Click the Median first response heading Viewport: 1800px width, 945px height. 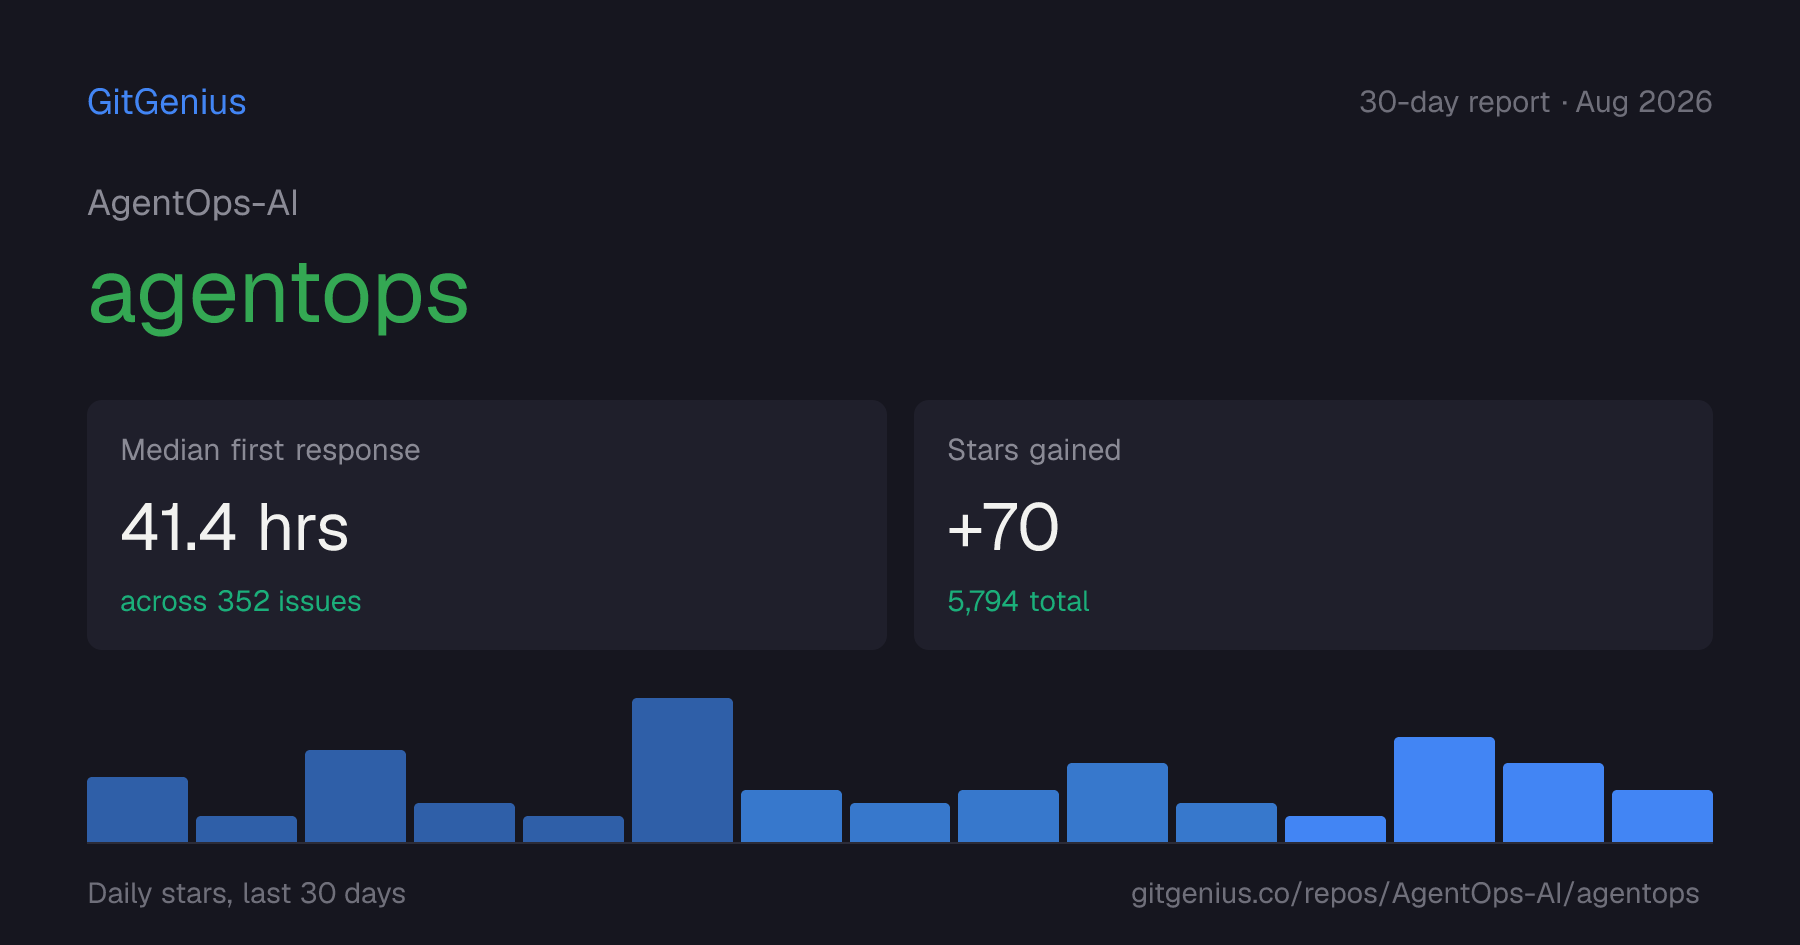click(x=270, y=450)
